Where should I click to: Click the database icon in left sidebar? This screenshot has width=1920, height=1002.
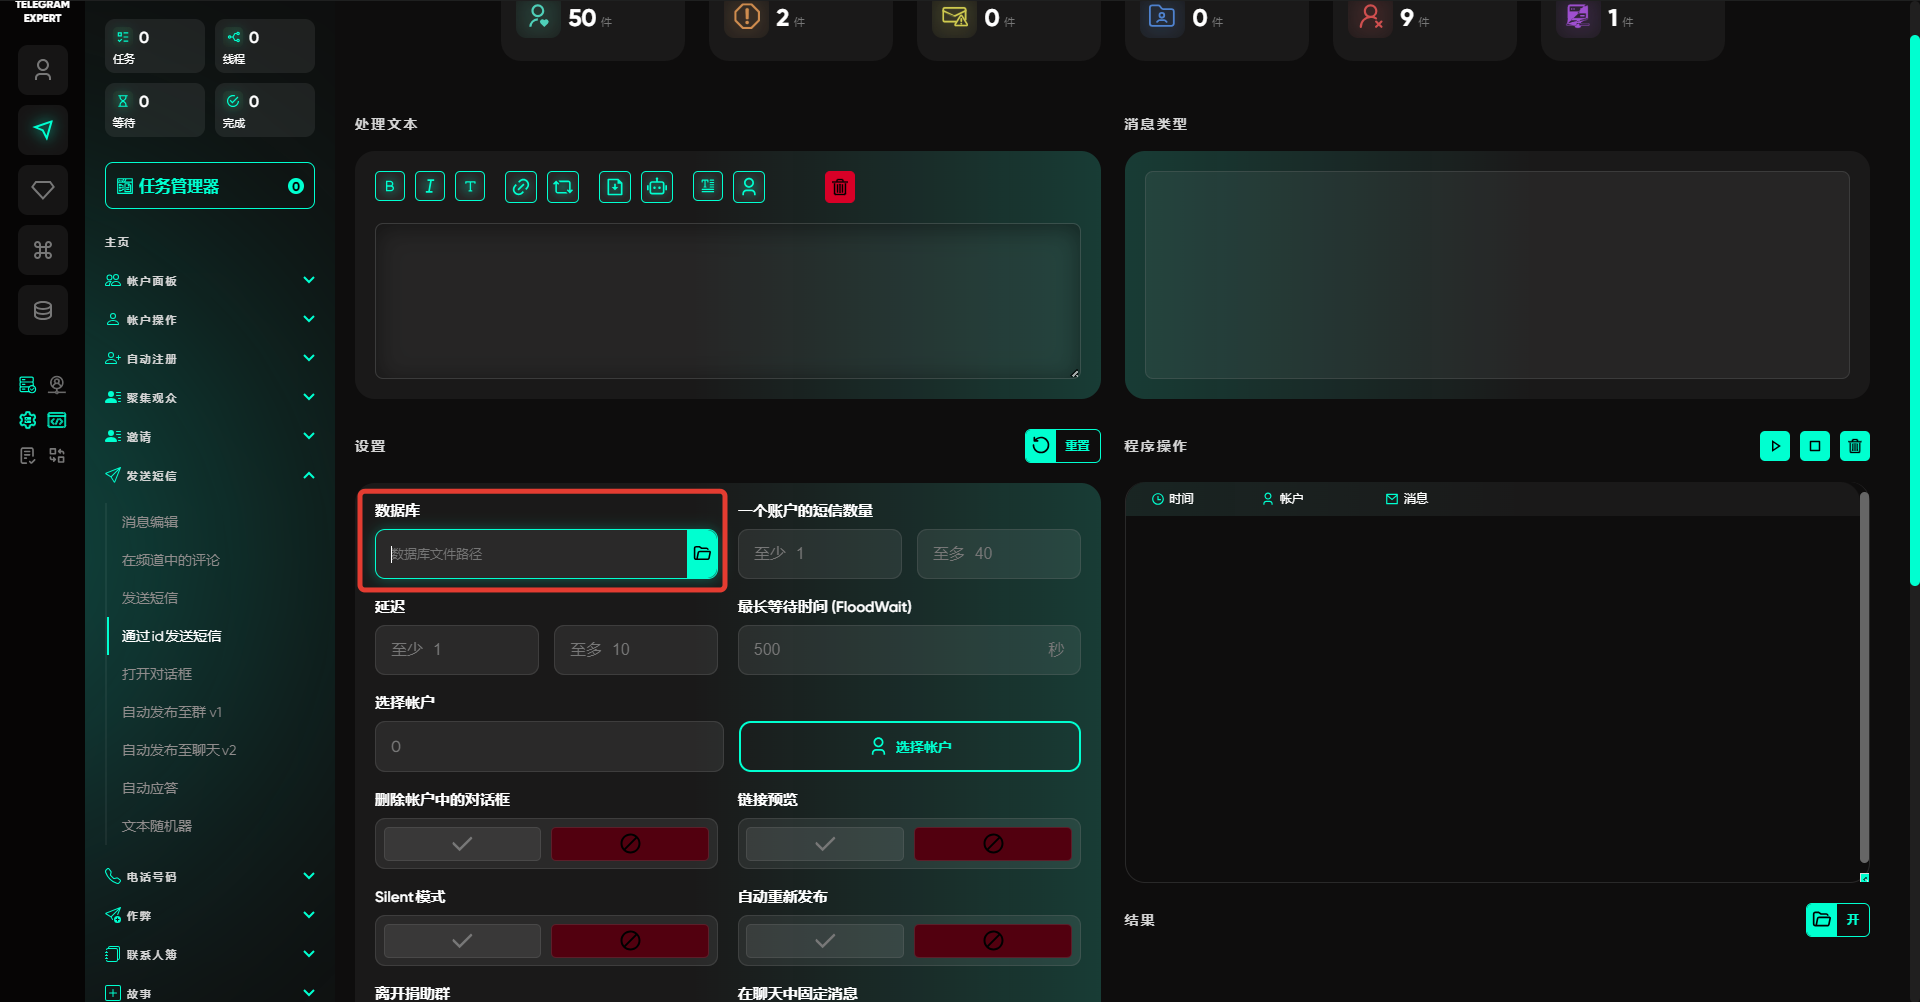tap(43, 310)
